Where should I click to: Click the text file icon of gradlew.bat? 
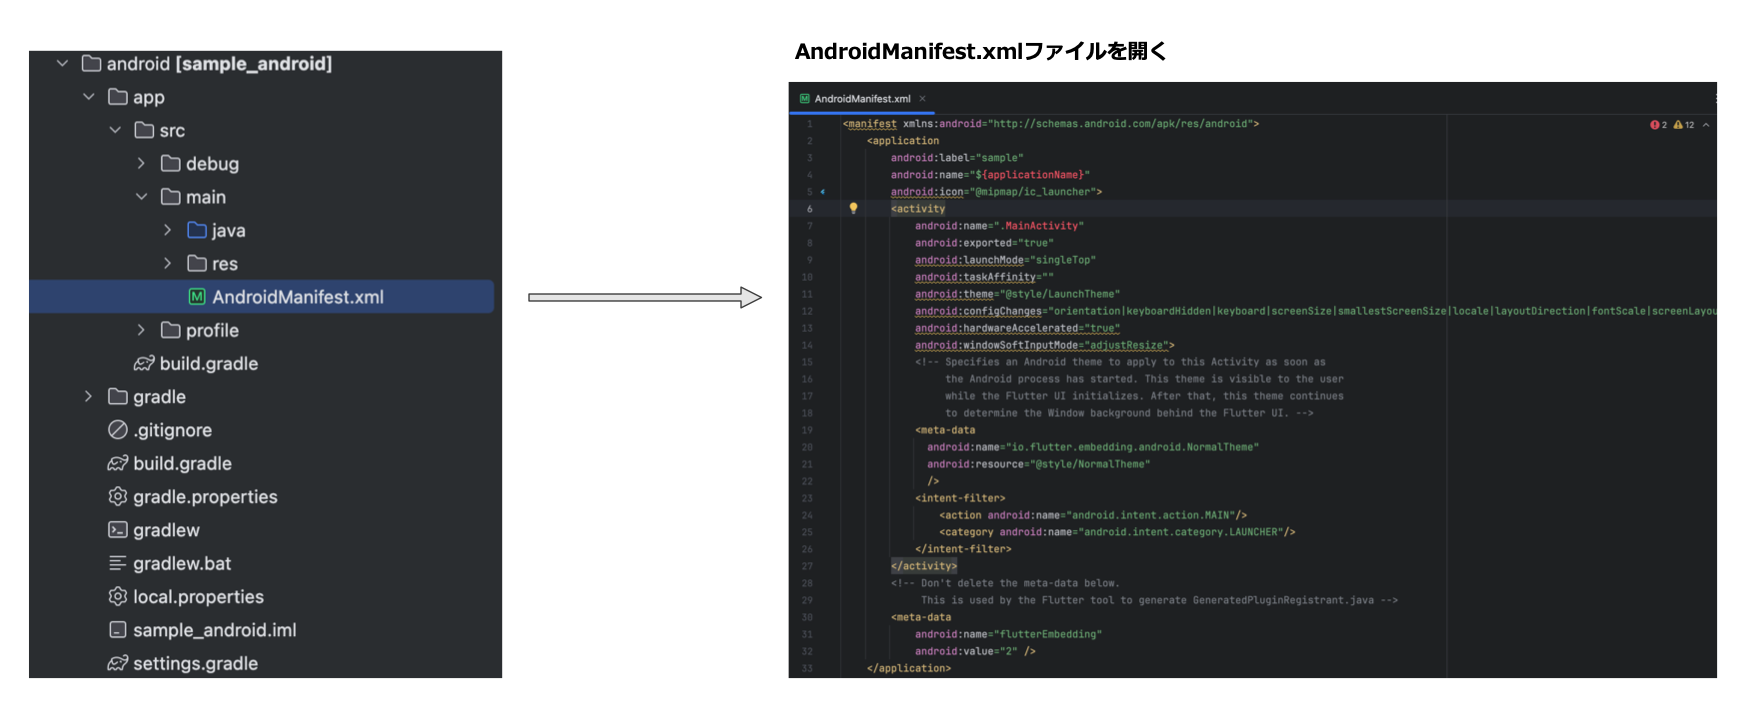(x=118, y=563)
